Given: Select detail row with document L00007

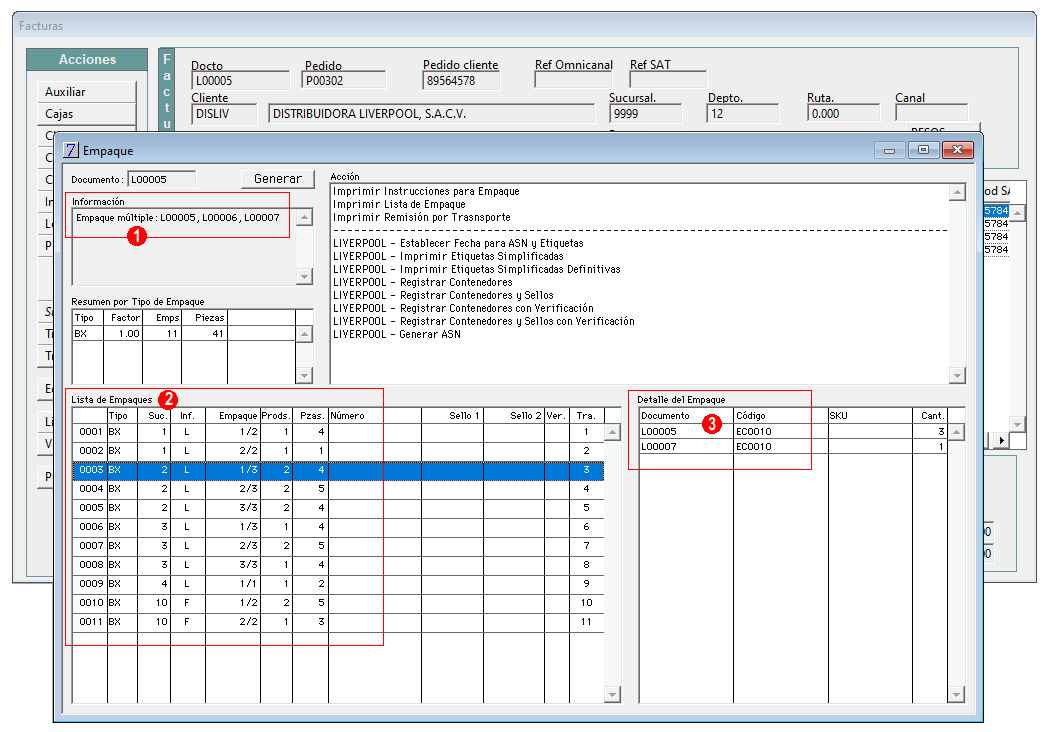Looking at the screenshot, I should (x=793, y=446).
